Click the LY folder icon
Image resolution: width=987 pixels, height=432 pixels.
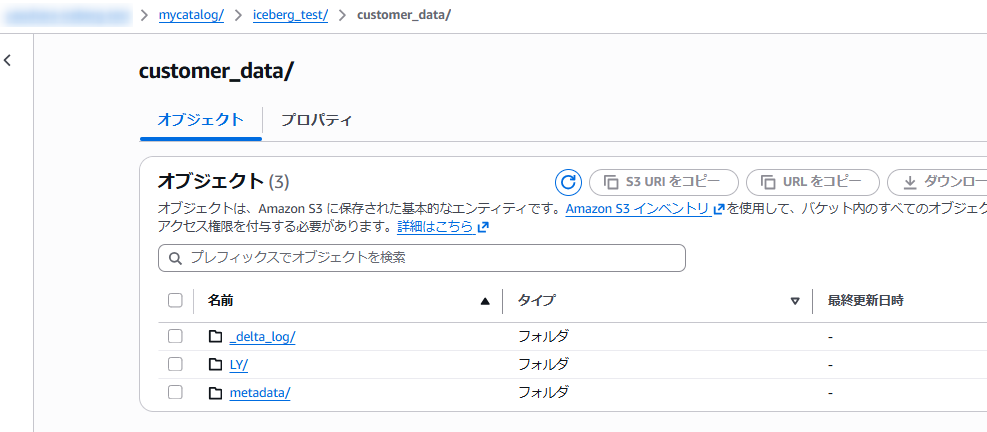click(215, 364)
